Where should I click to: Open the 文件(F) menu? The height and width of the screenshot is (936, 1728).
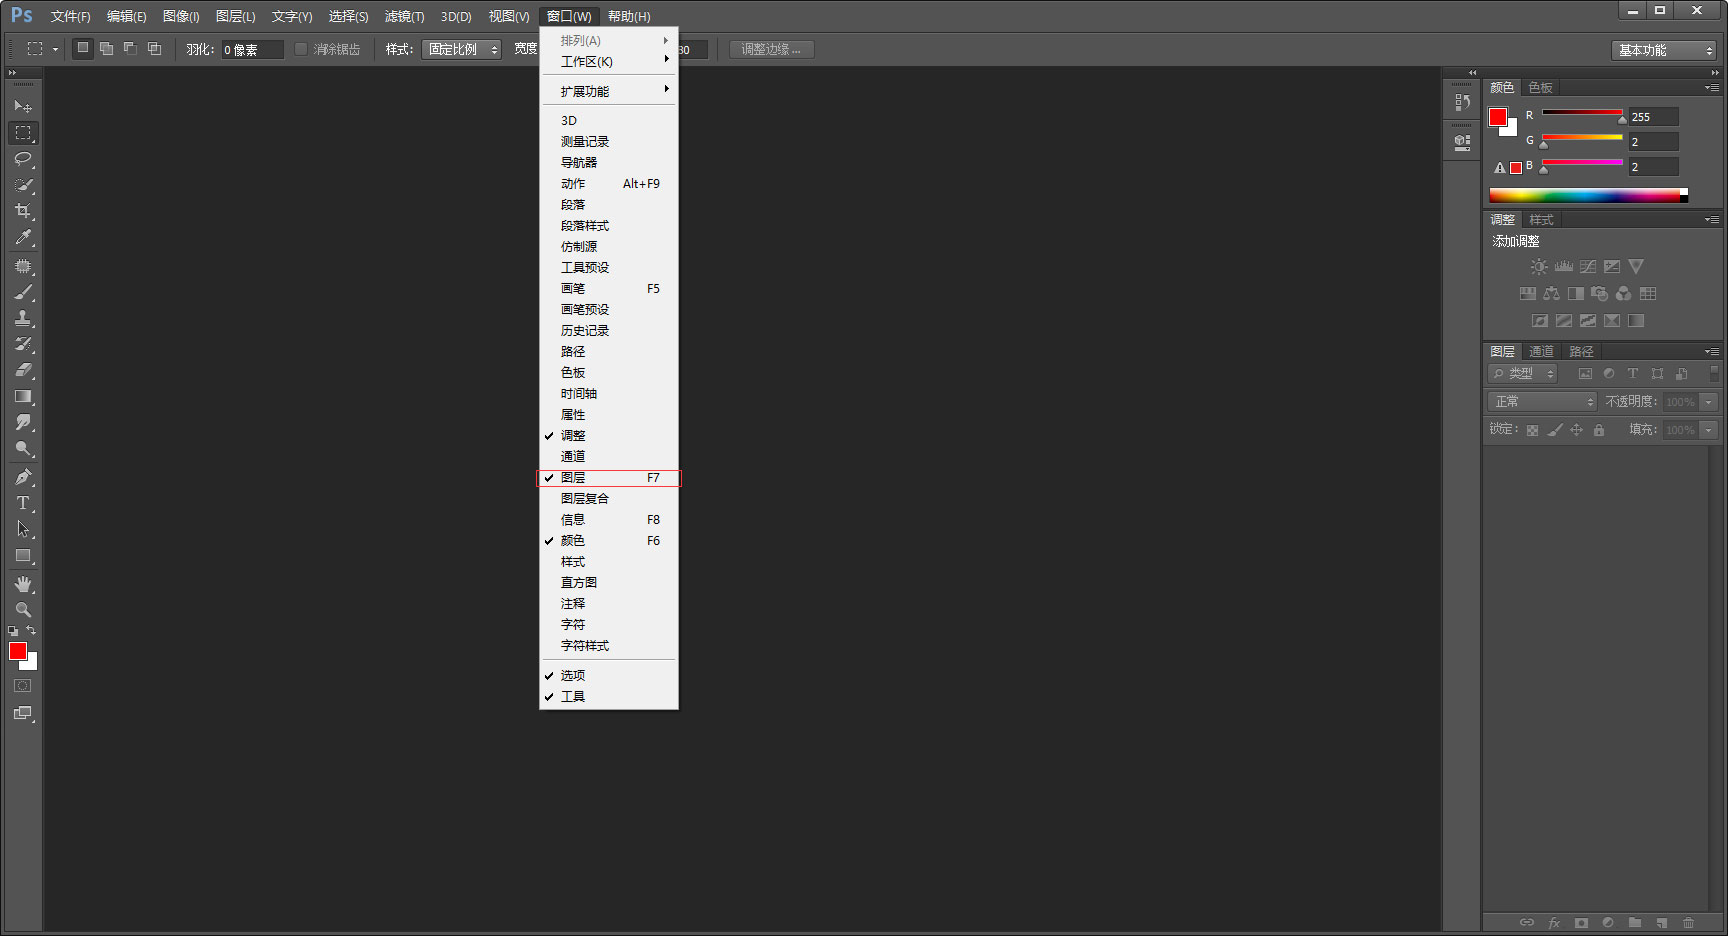70,16
